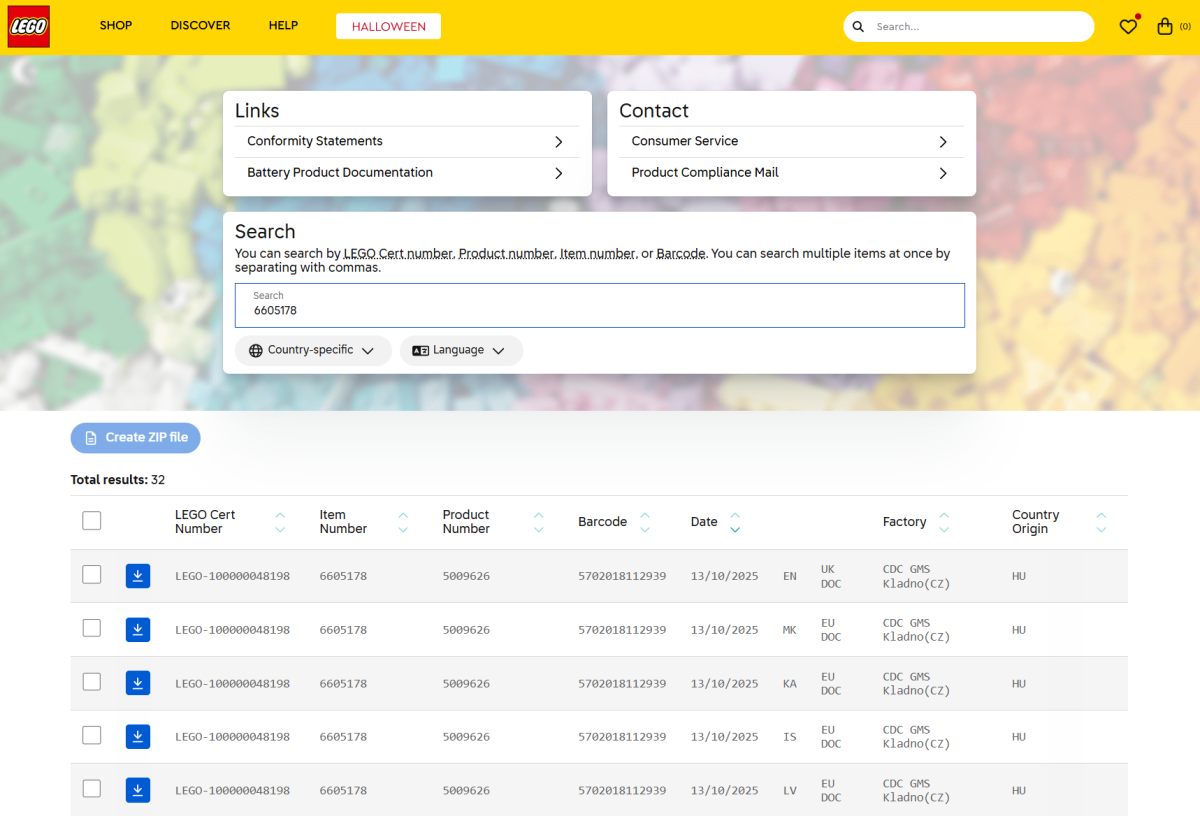
Task: Check the IS row checkbox
Action: [92, 735]
